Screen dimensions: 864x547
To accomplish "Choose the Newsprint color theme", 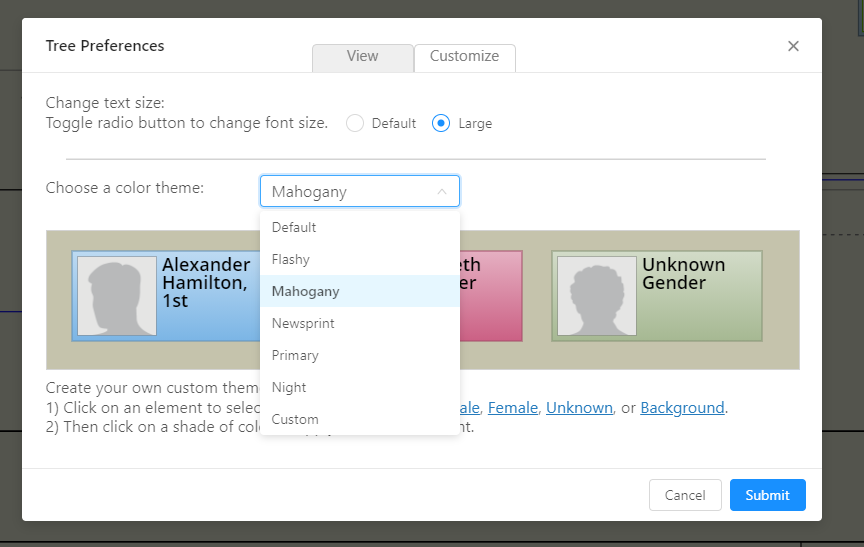I will pyautogui.click(x=303, y=323).
